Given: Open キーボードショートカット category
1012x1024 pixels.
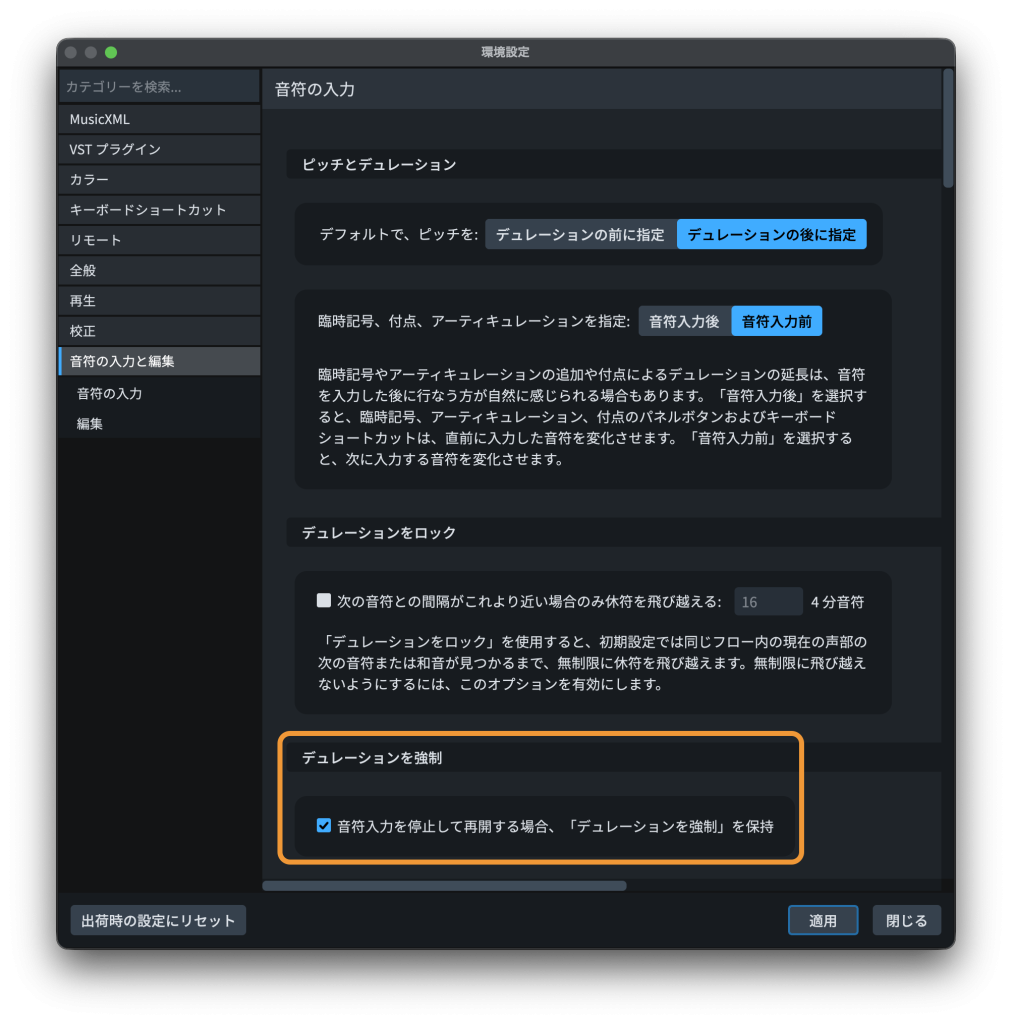Looking at the screenshot, I should [x=159, y=210].
